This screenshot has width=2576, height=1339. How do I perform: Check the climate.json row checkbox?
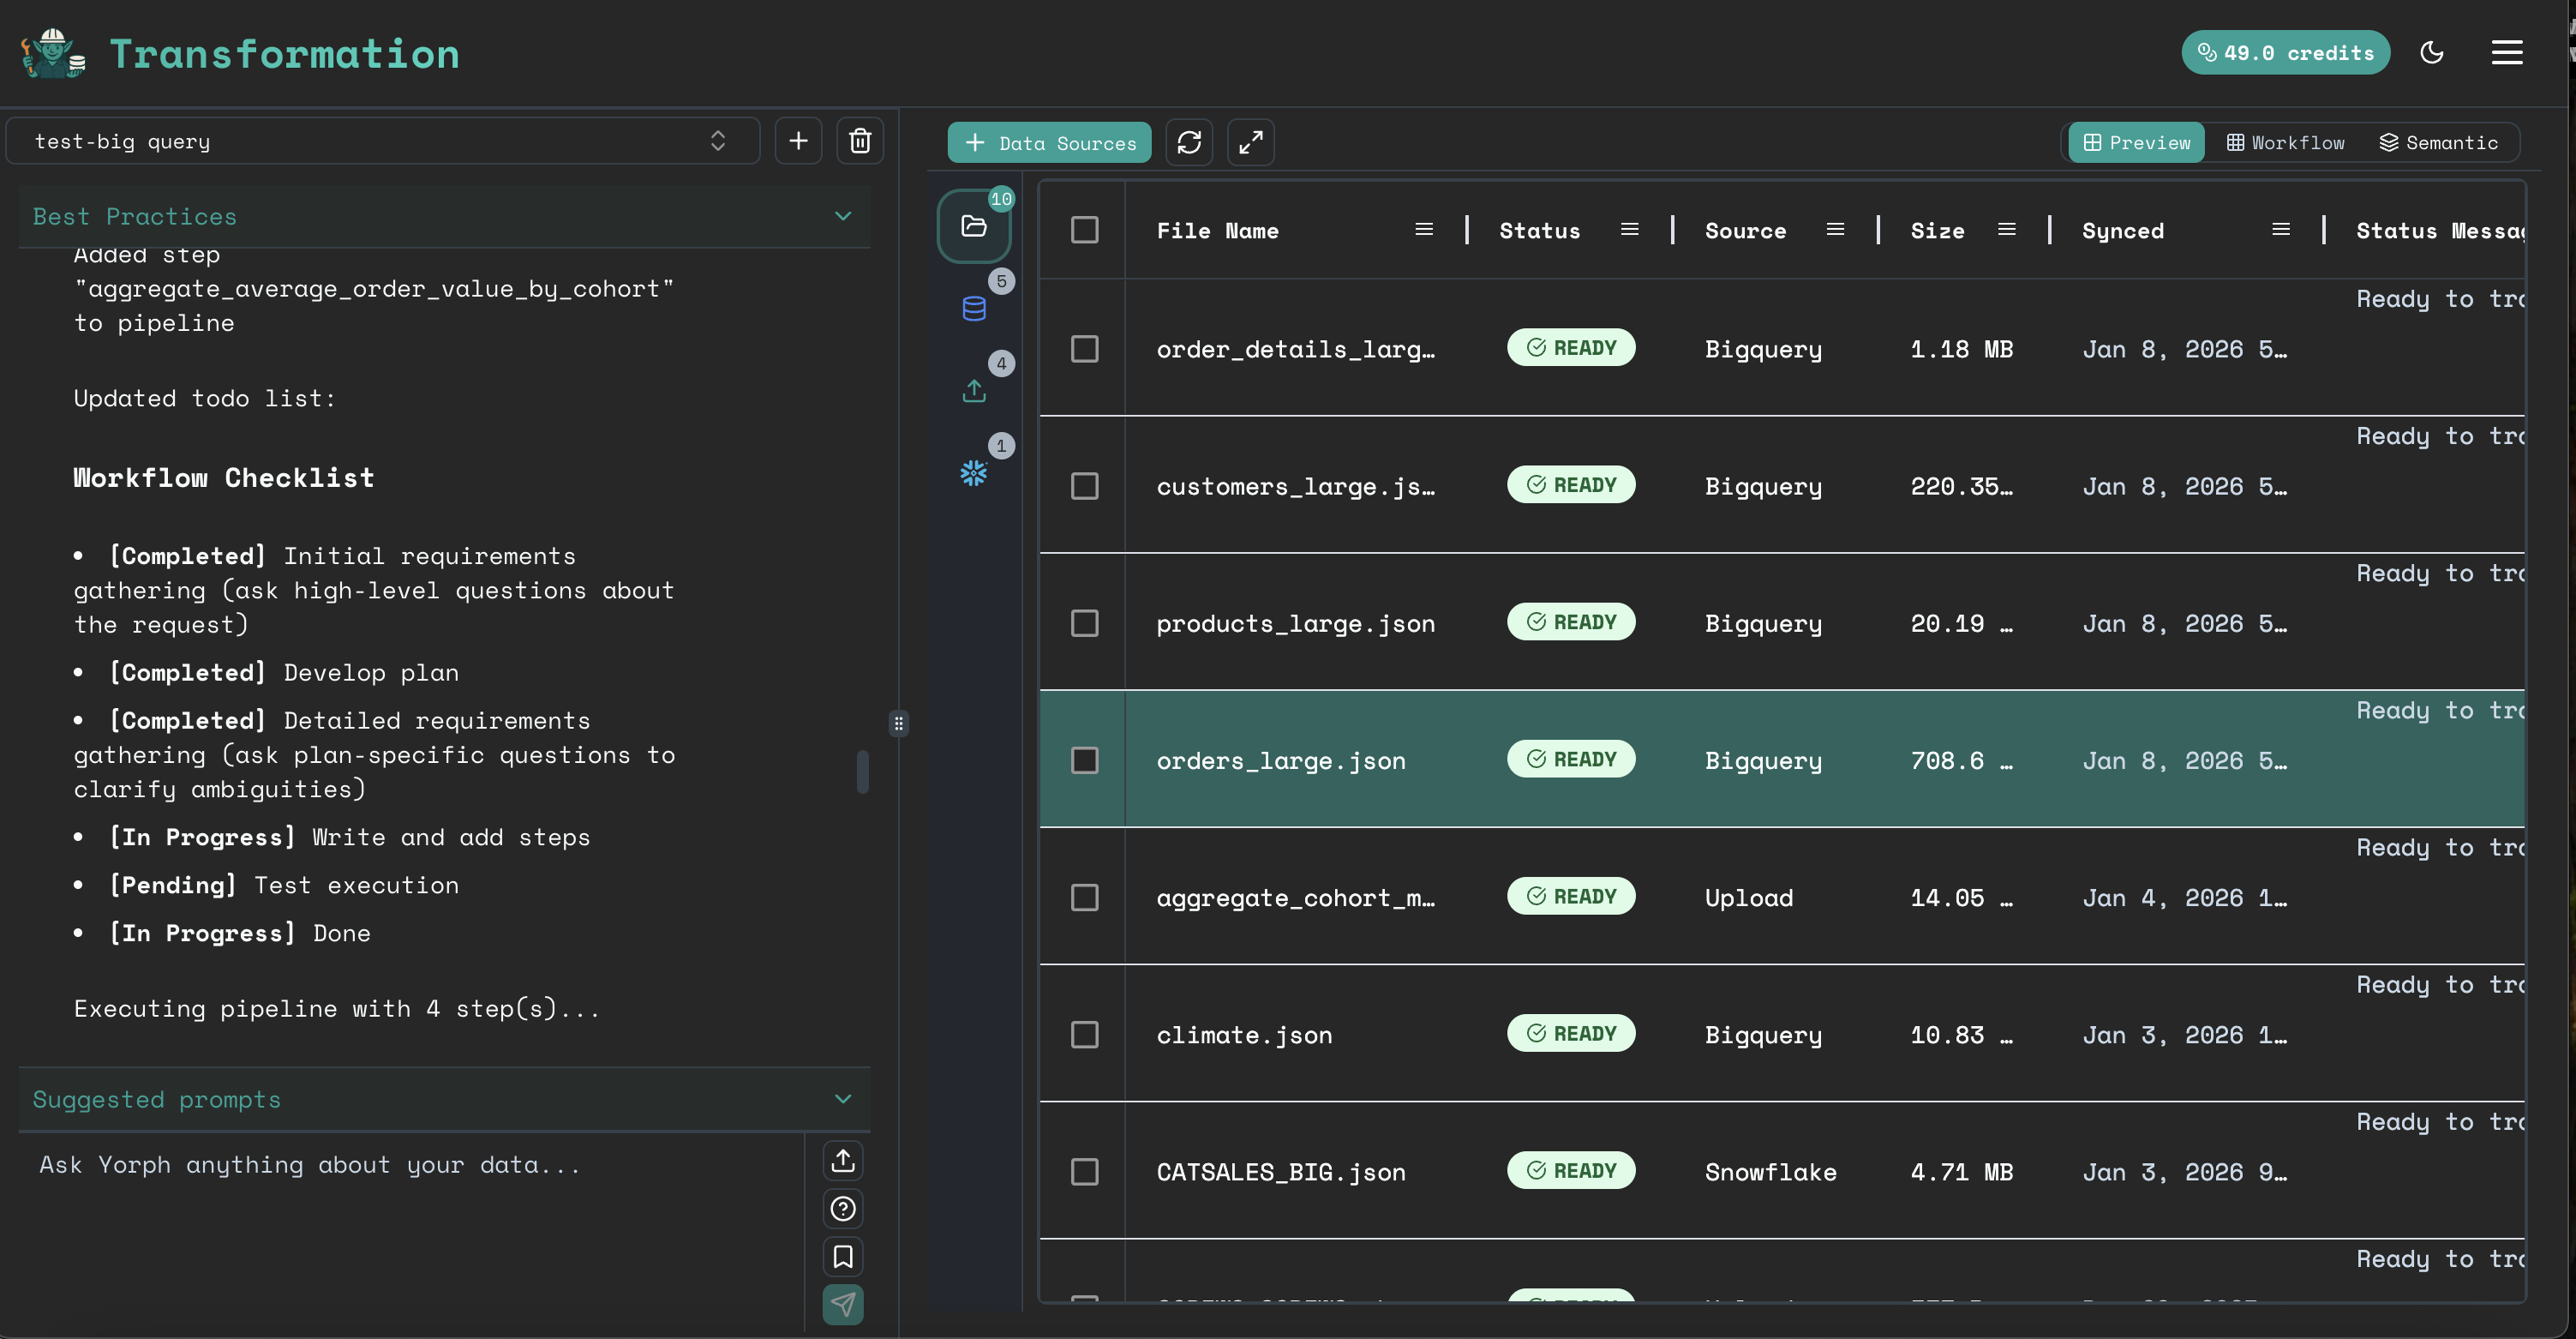(x=1085, y=1035)
